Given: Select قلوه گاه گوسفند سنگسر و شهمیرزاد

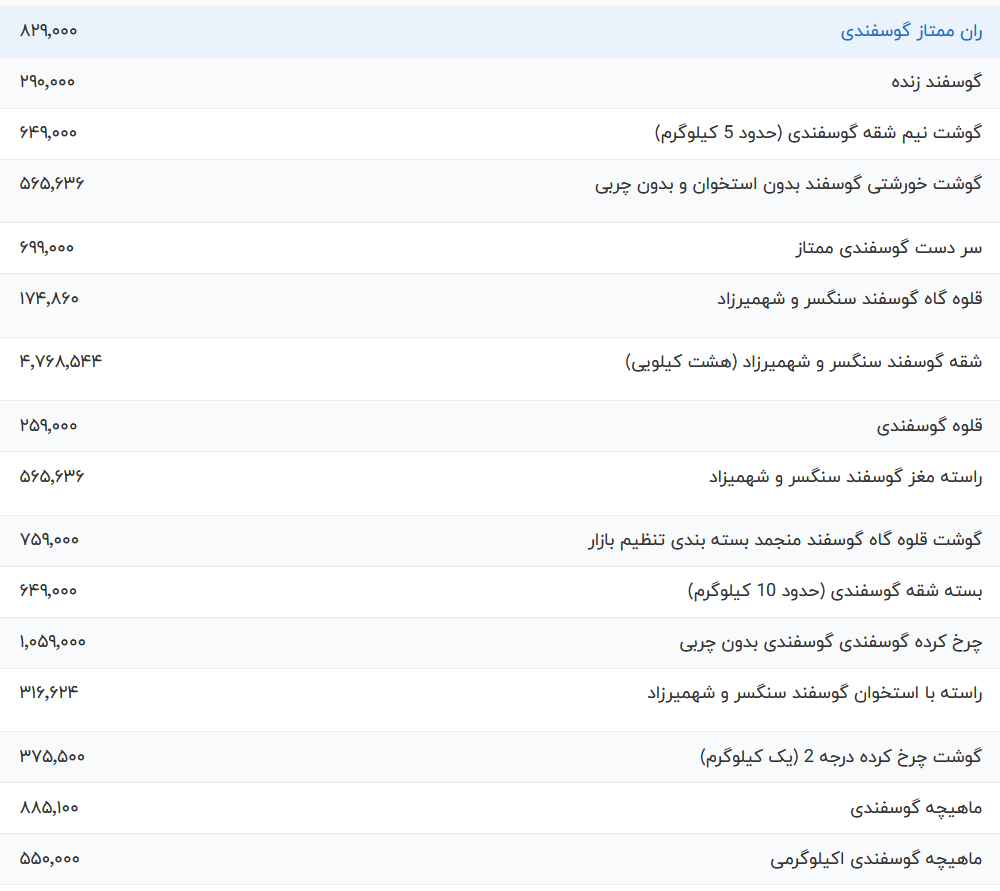Looking at the screenshot, I should coord(849,299).
